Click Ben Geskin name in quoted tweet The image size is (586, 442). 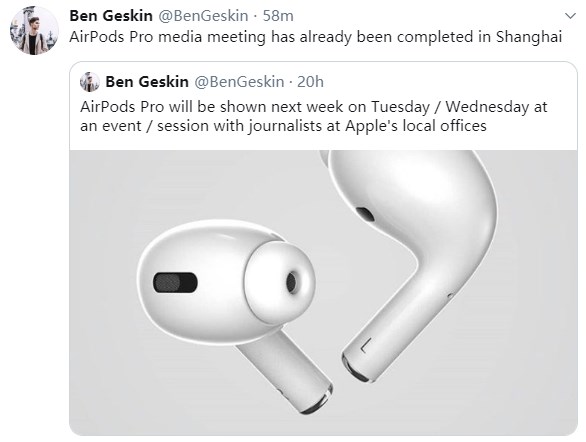pyautogui.click(x=147, y=82)
